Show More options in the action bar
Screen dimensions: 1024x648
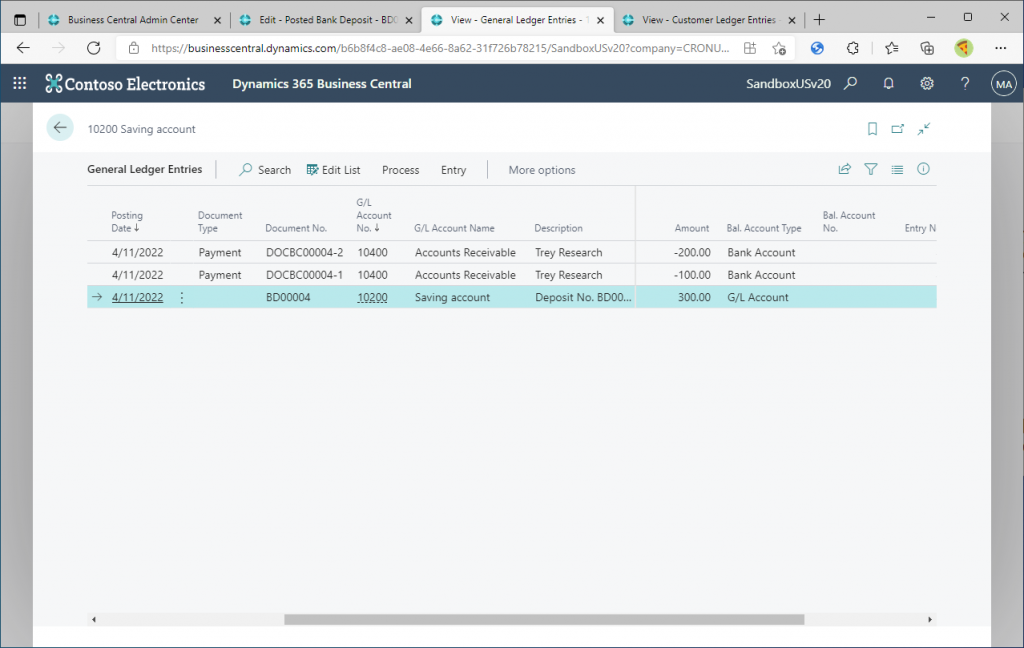click(542, 170)
